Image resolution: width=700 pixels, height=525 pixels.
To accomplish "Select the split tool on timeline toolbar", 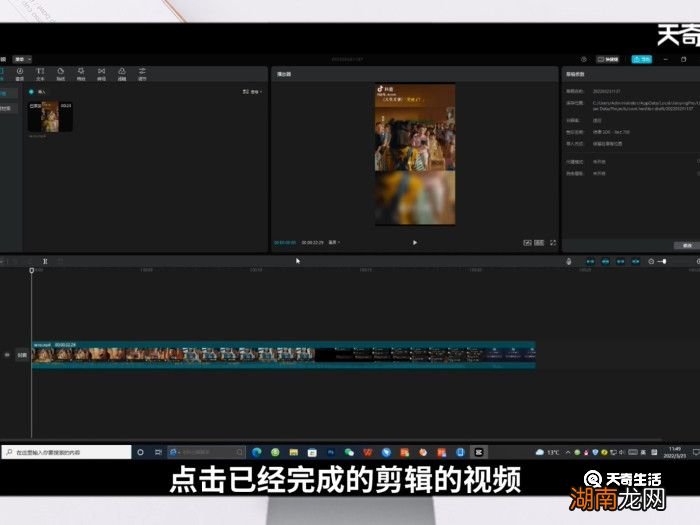I will (x=45, y=261).
